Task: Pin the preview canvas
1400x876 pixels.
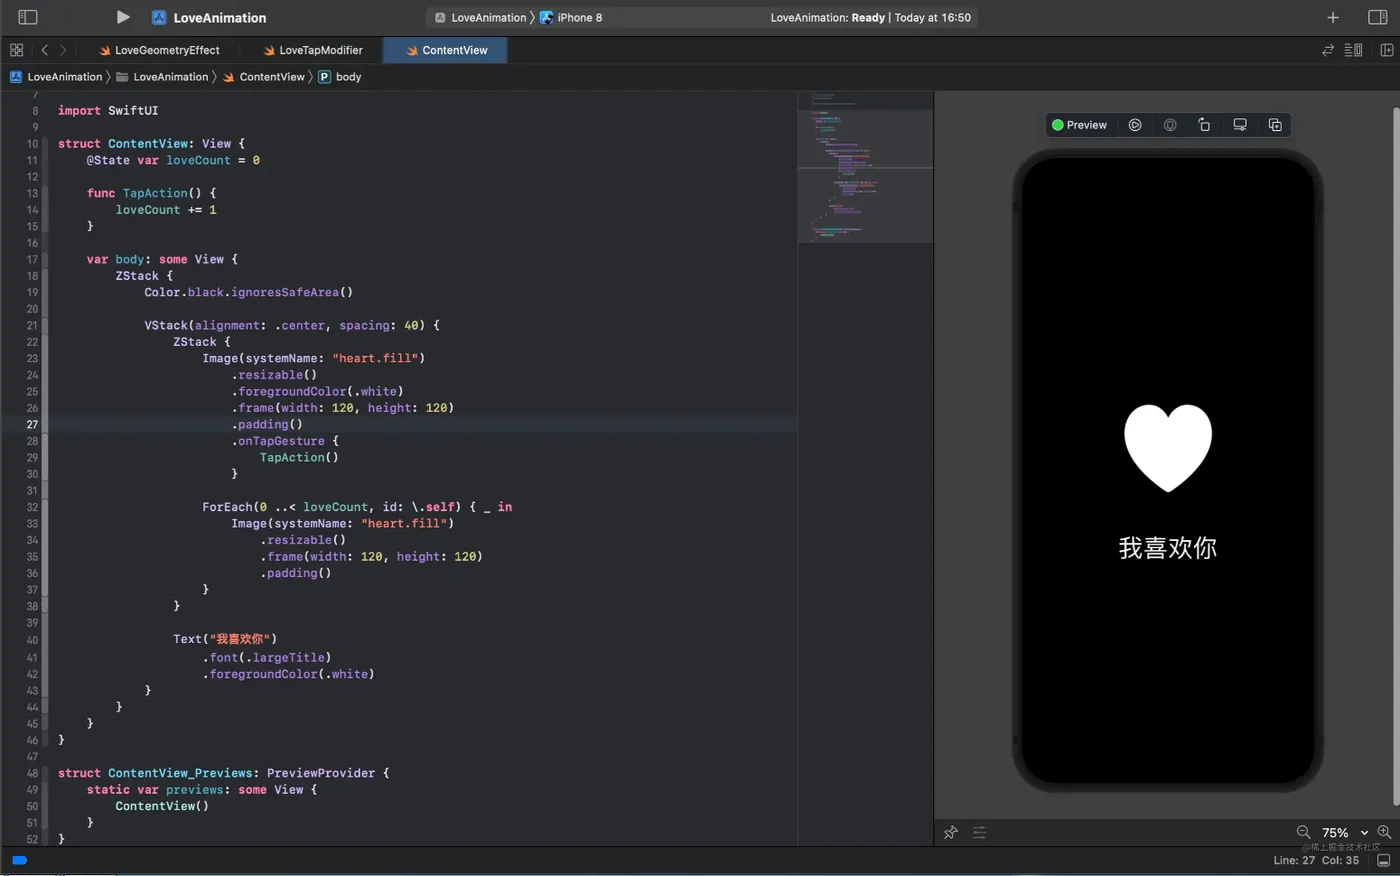Action: (951, 832)
